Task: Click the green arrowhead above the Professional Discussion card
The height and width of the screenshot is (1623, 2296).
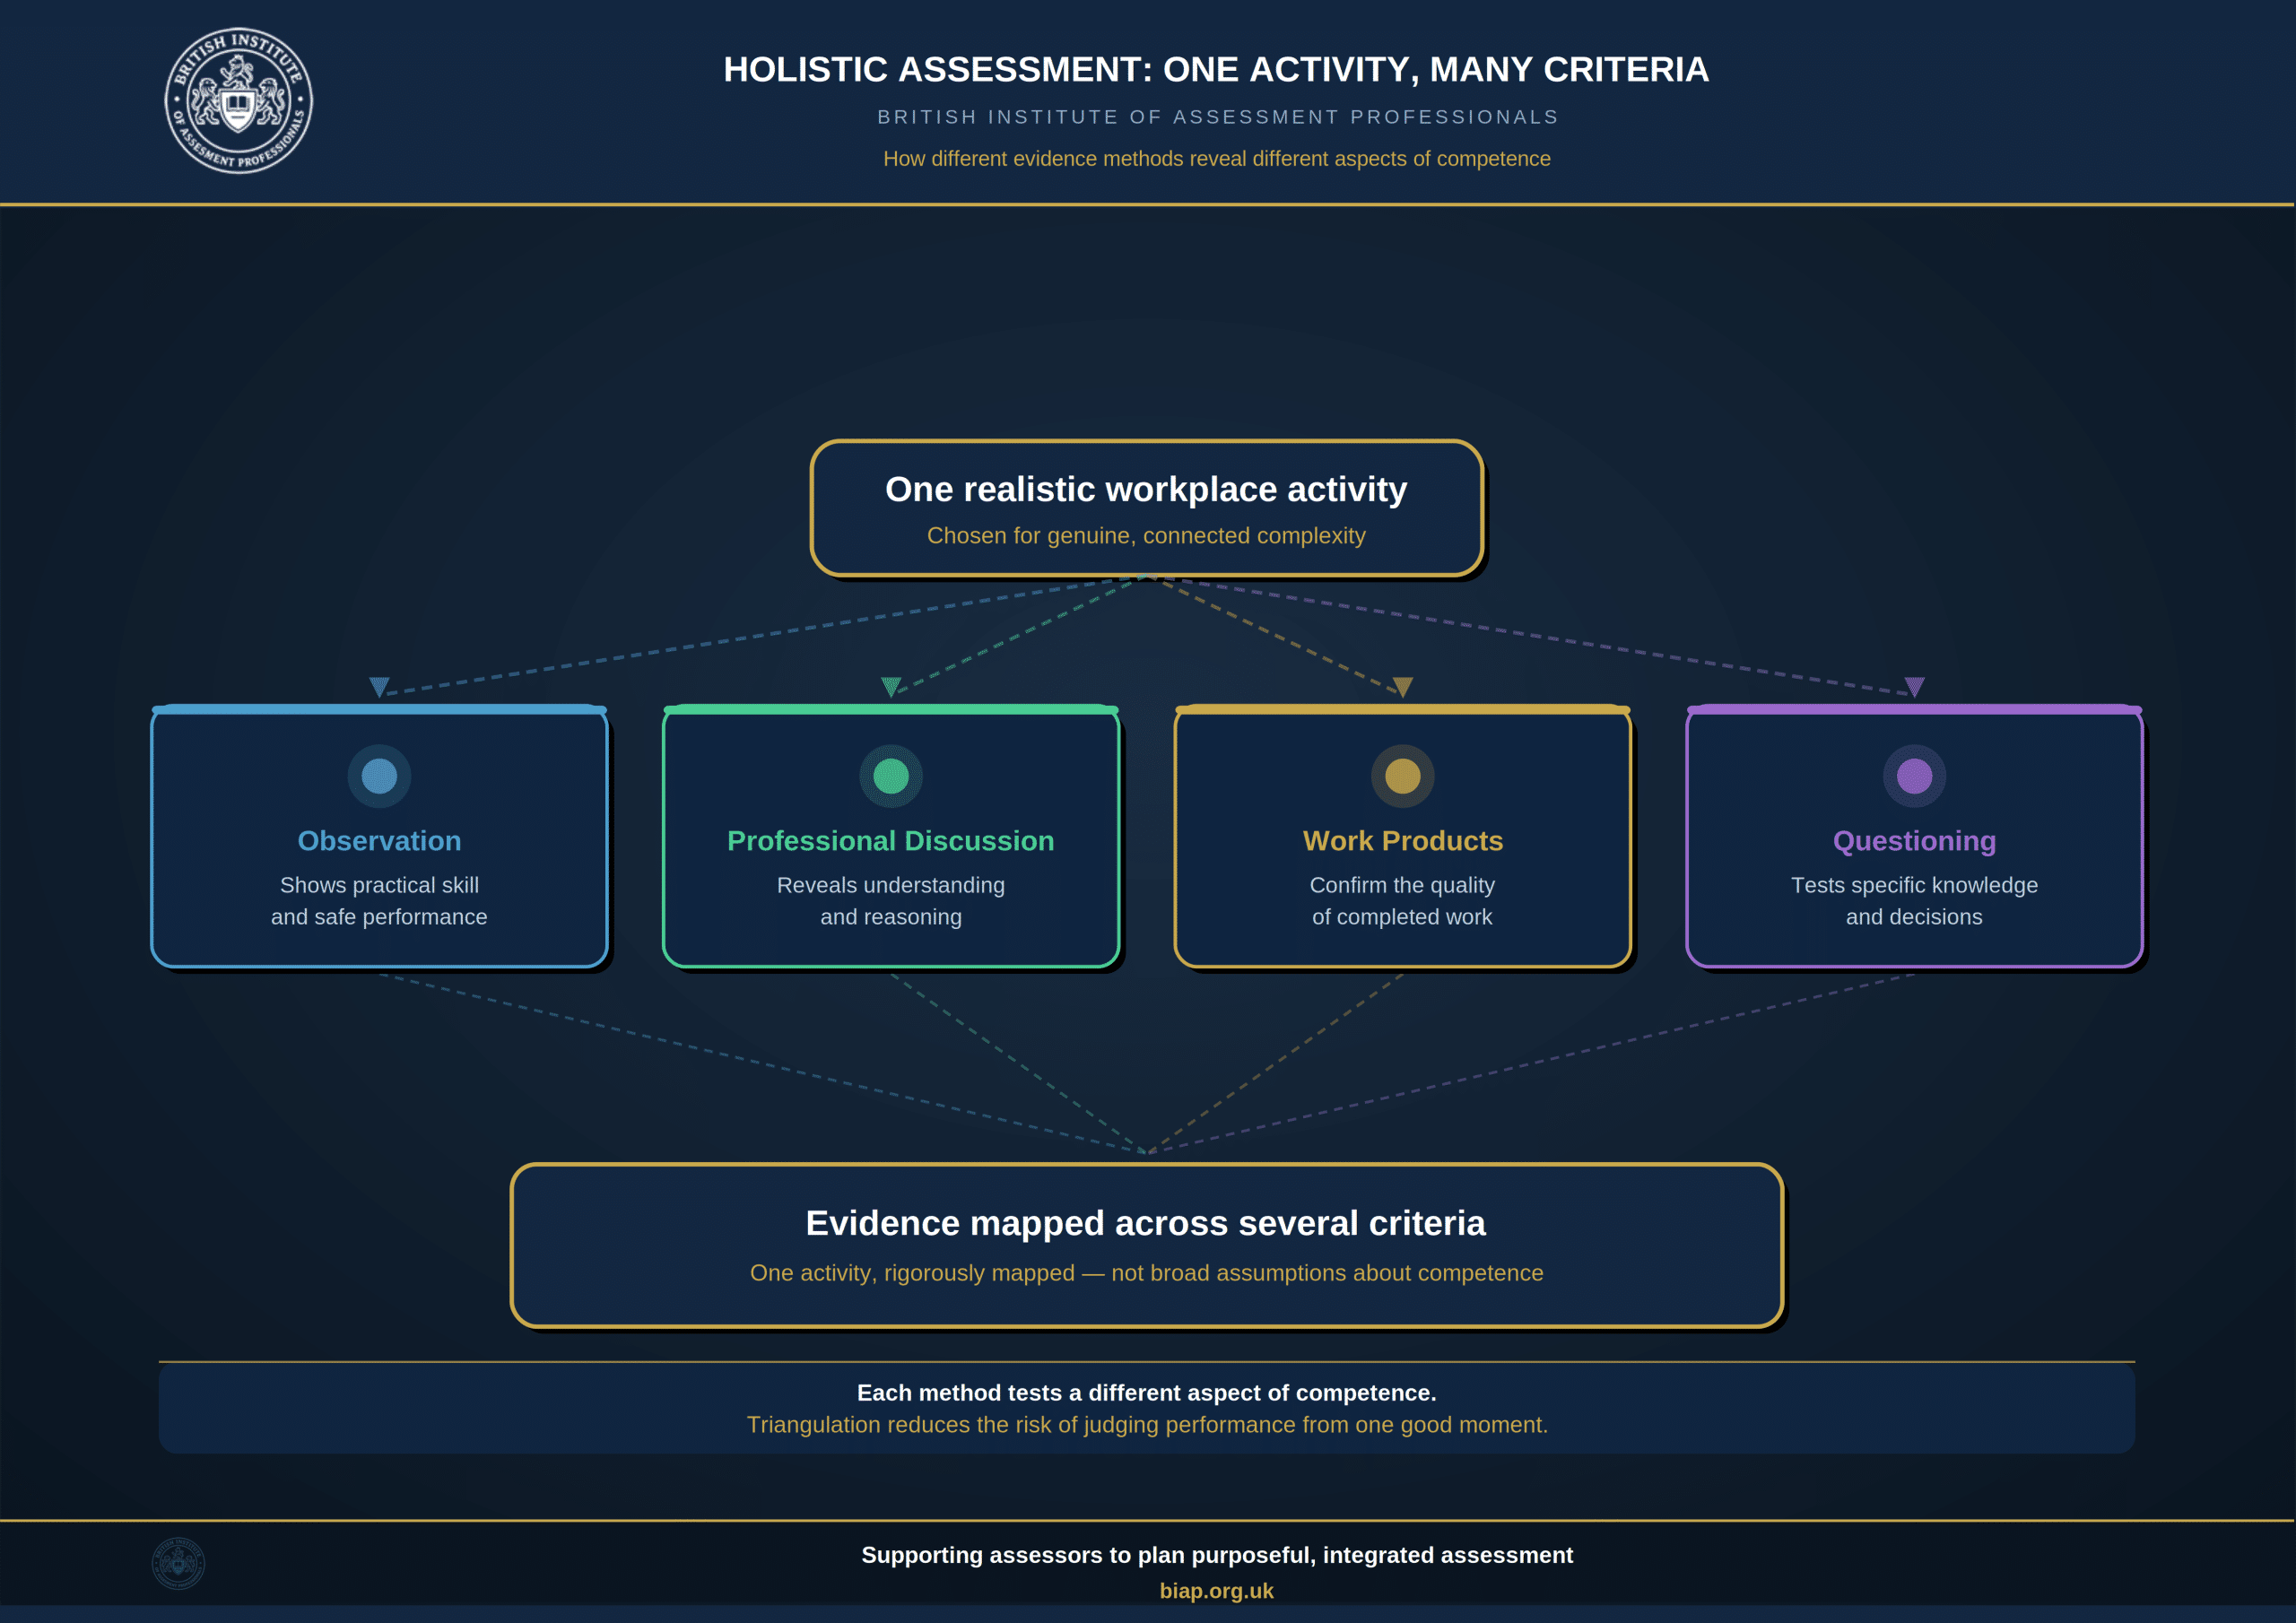Action: [891, 687]
